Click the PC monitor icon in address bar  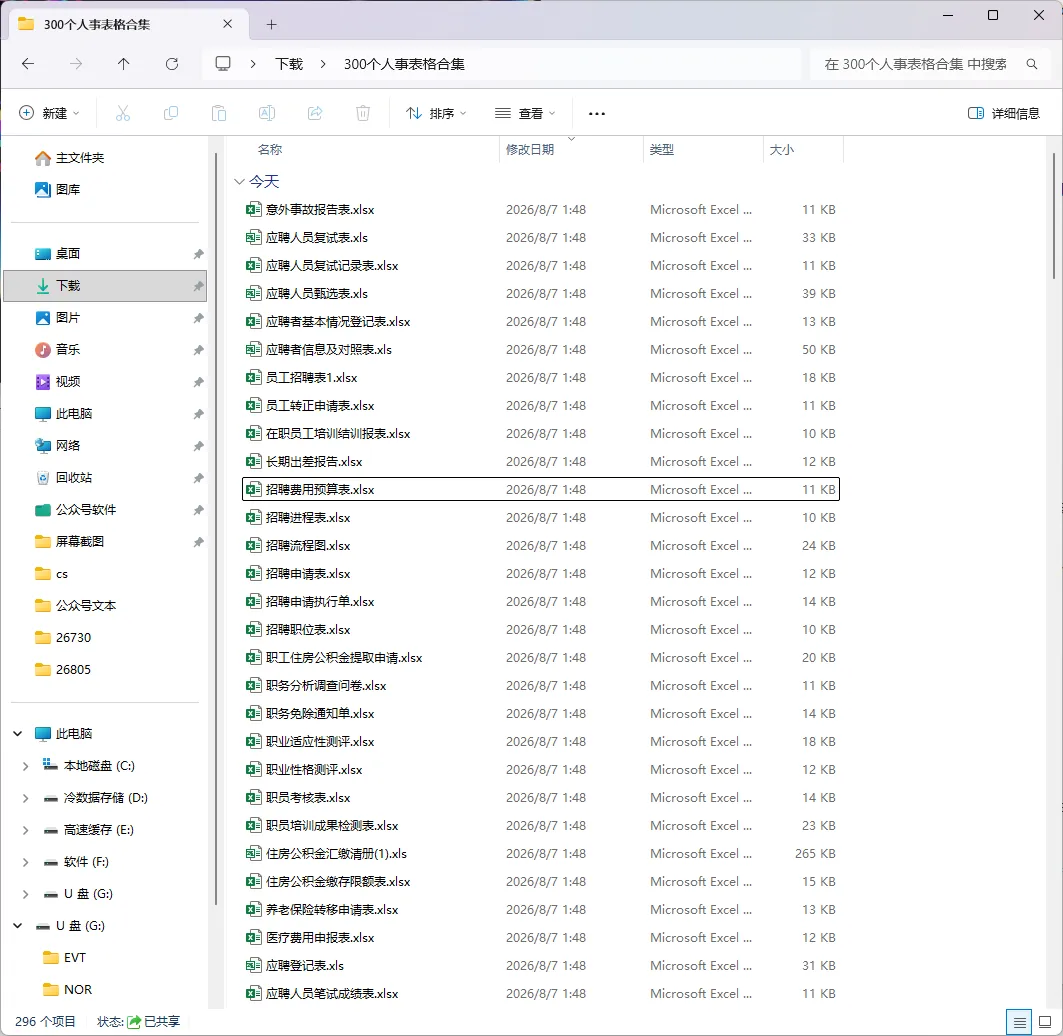[223, 64]
